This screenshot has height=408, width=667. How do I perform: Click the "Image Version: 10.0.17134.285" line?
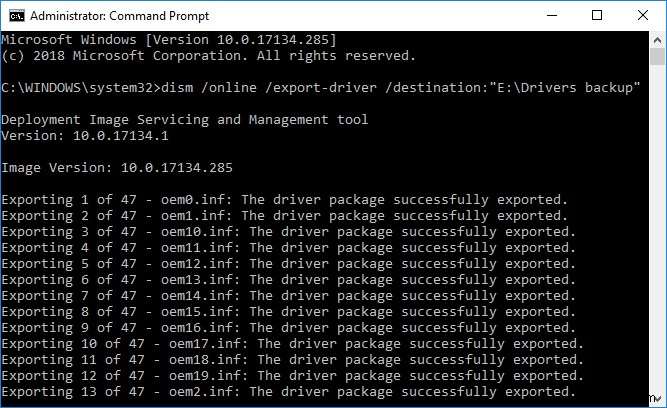[118, 167]
